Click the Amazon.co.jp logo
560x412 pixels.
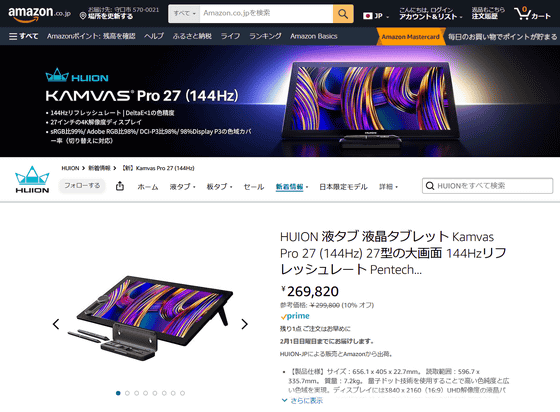(x=39, y=14)
